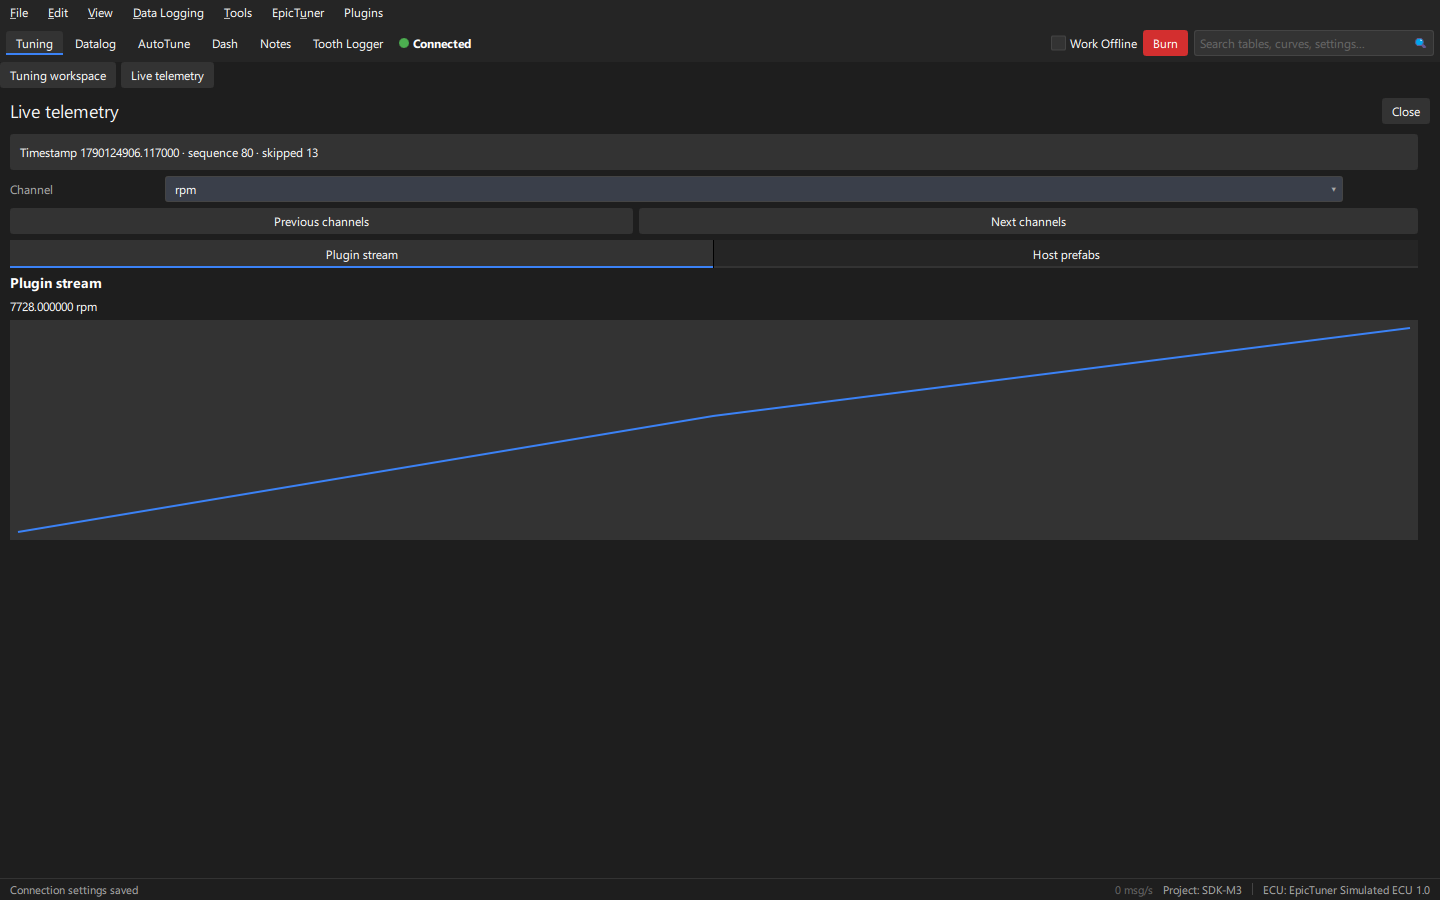Click the 0 msg/s status indicator
The height and width of the screenshot is (900, 1440).
[x=1134, y=890]
